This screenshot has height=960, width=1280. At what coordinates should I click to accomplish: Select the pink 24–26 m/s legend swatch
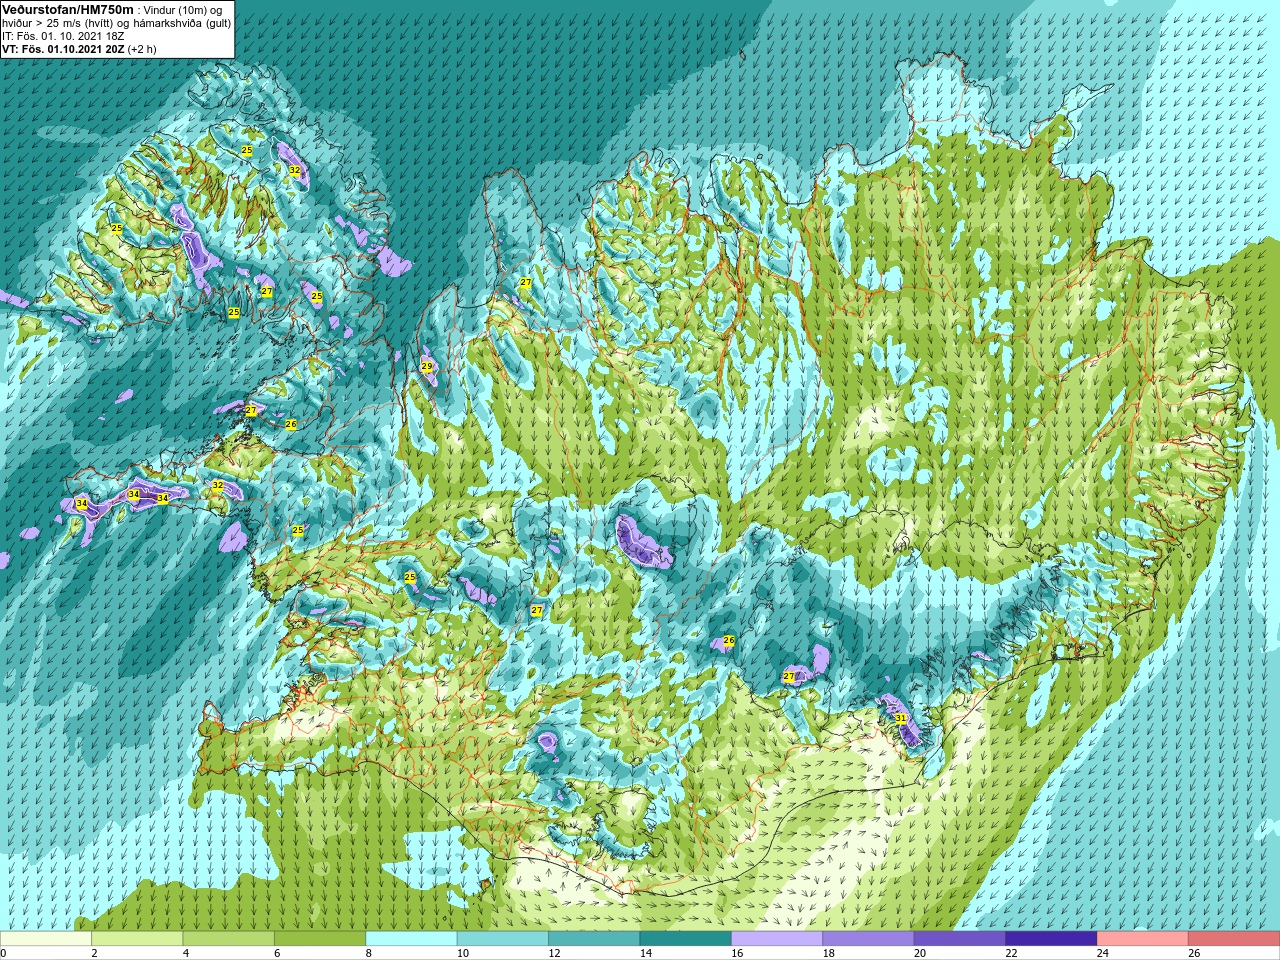(x=1144, y=939)
